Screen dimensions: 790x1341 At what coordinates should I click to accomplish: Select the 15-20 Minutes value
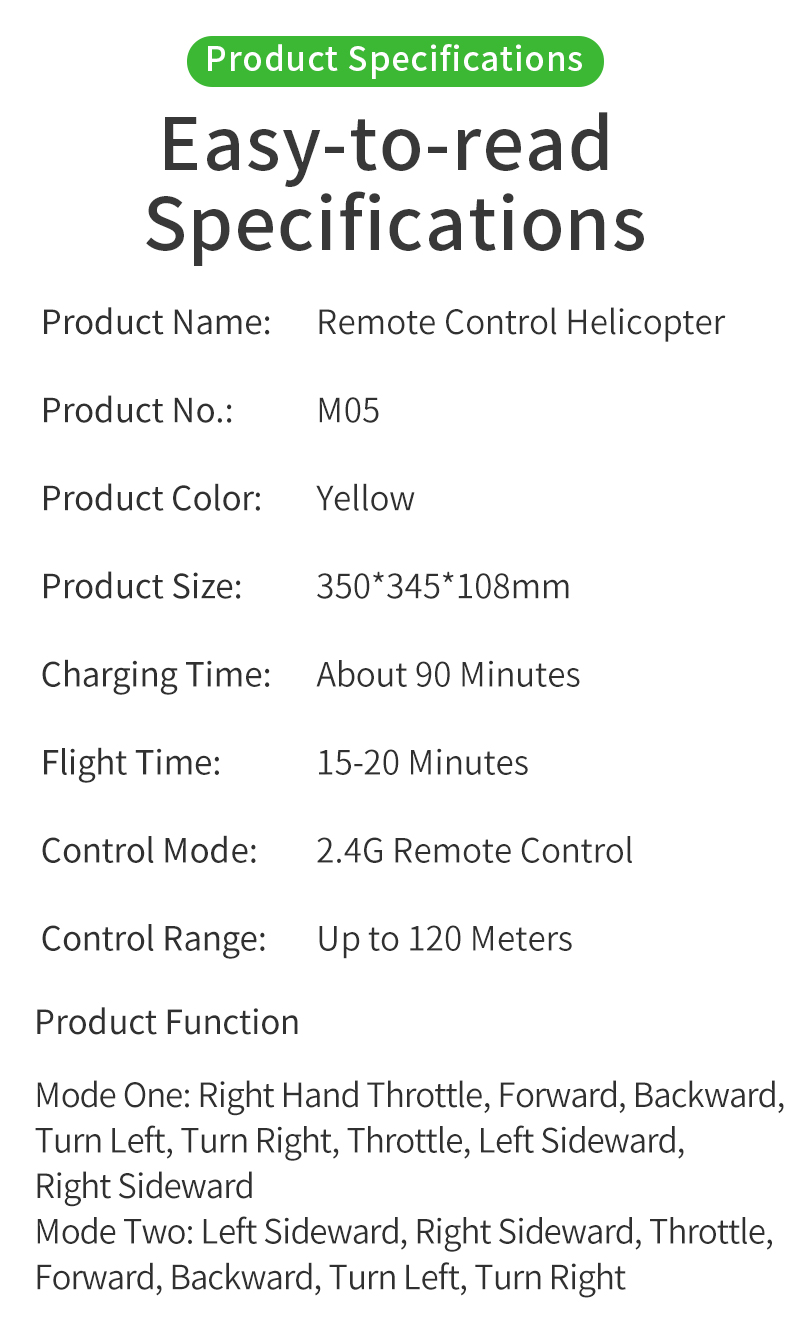click(x=422, y=763)
